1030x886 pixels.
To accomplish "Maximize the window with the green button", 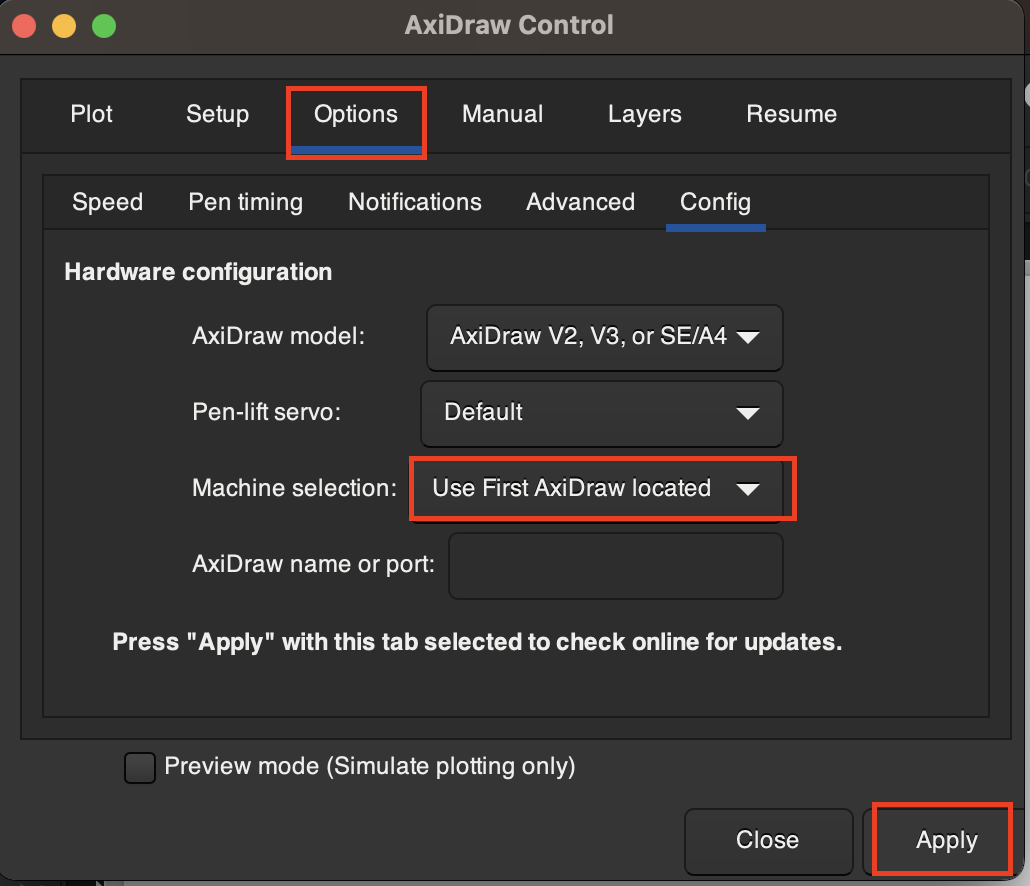I will pyautogui.click(x=104, y=26).
